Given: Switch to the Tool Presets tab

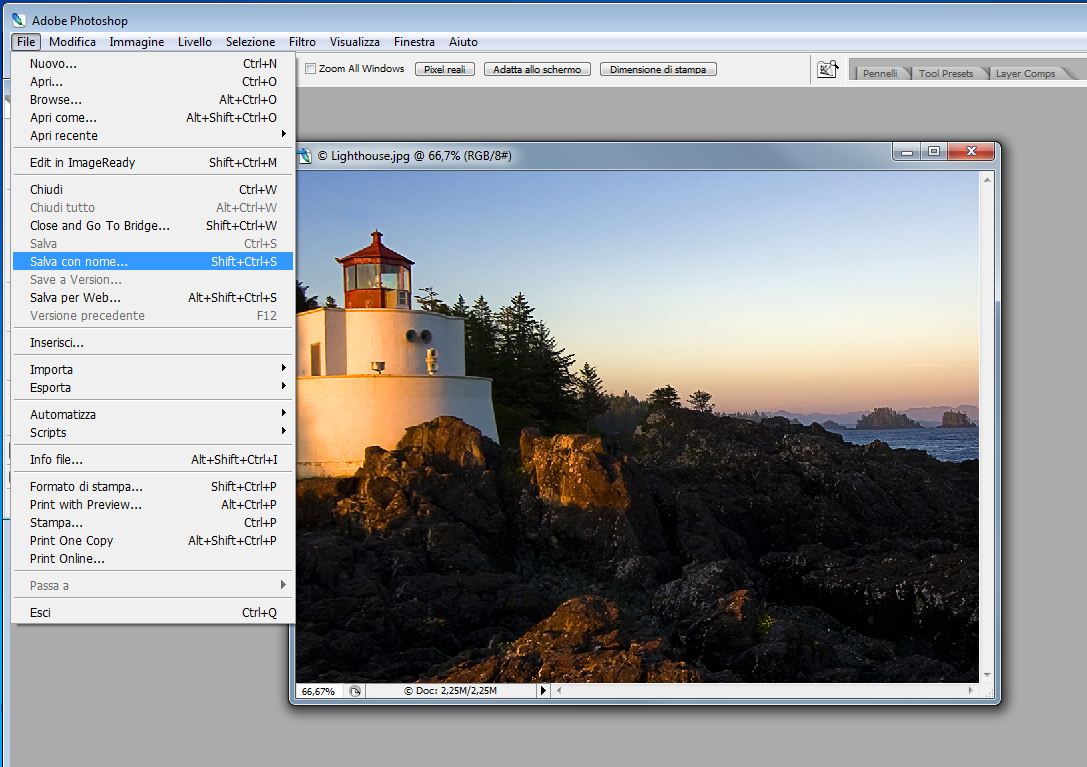Looking at the screenshot, I should 946,74.
